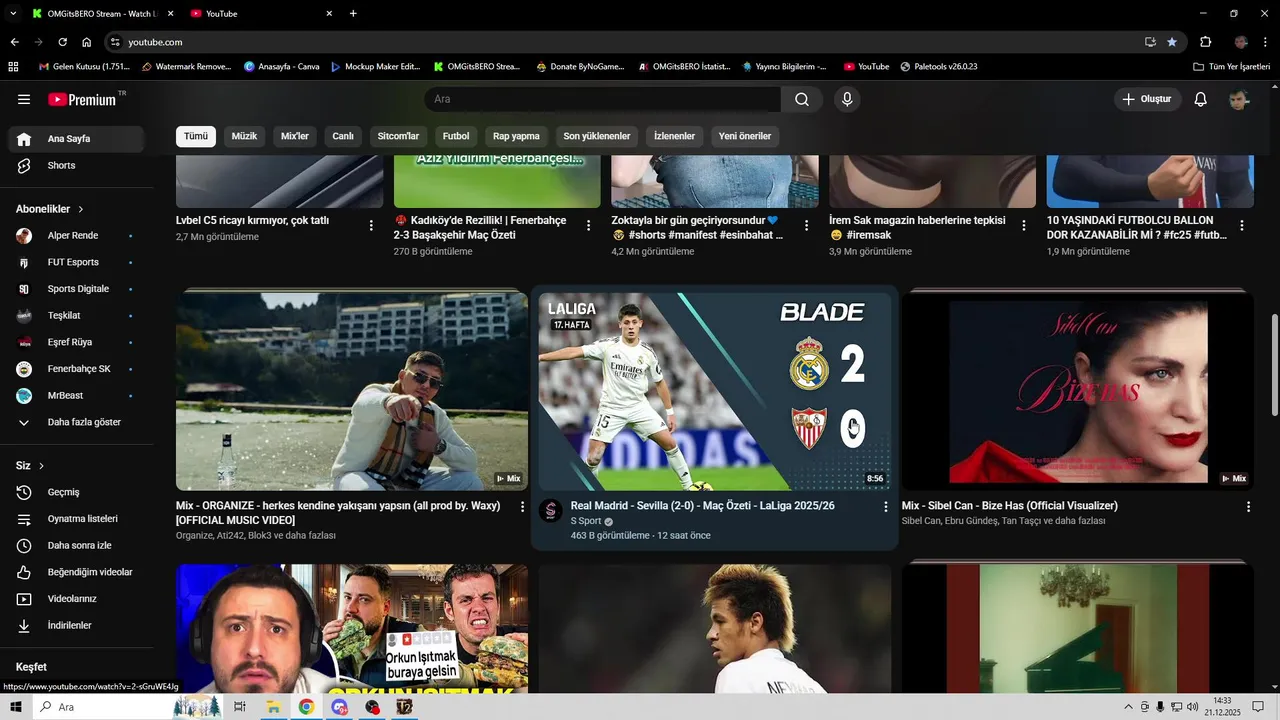The height and width of the screenshot is (720, 1280).
Task: Open the notifications bell
Action: tap(1201, 99)
